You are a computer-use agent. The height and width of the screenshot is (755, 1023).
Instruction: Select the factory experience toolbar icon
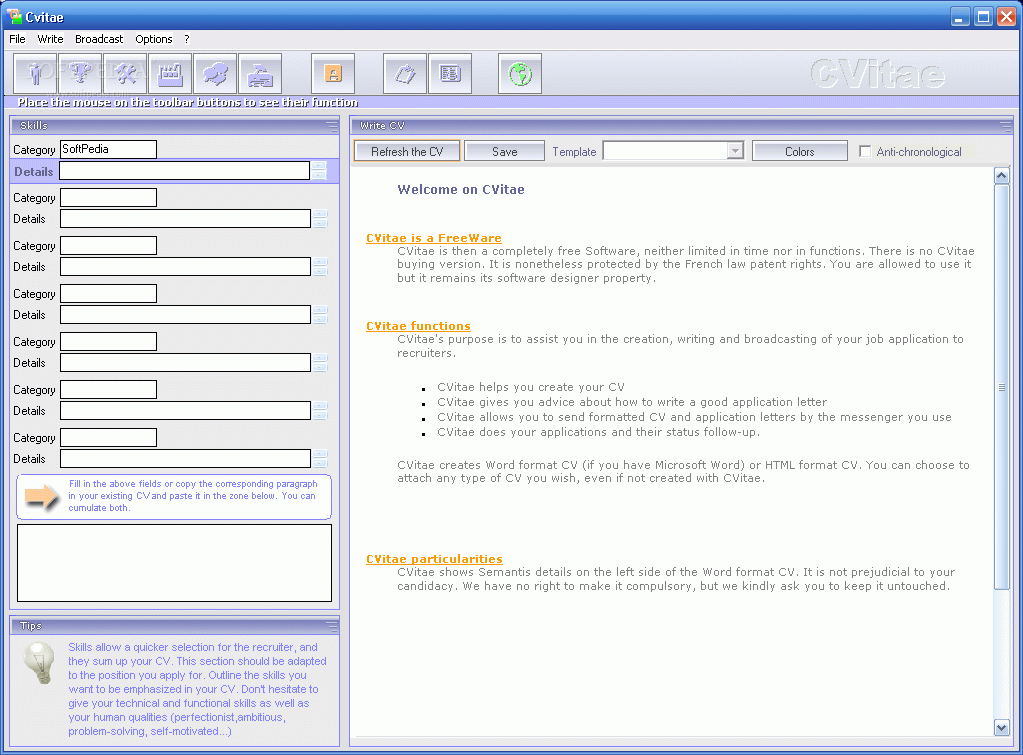(170, 74)
